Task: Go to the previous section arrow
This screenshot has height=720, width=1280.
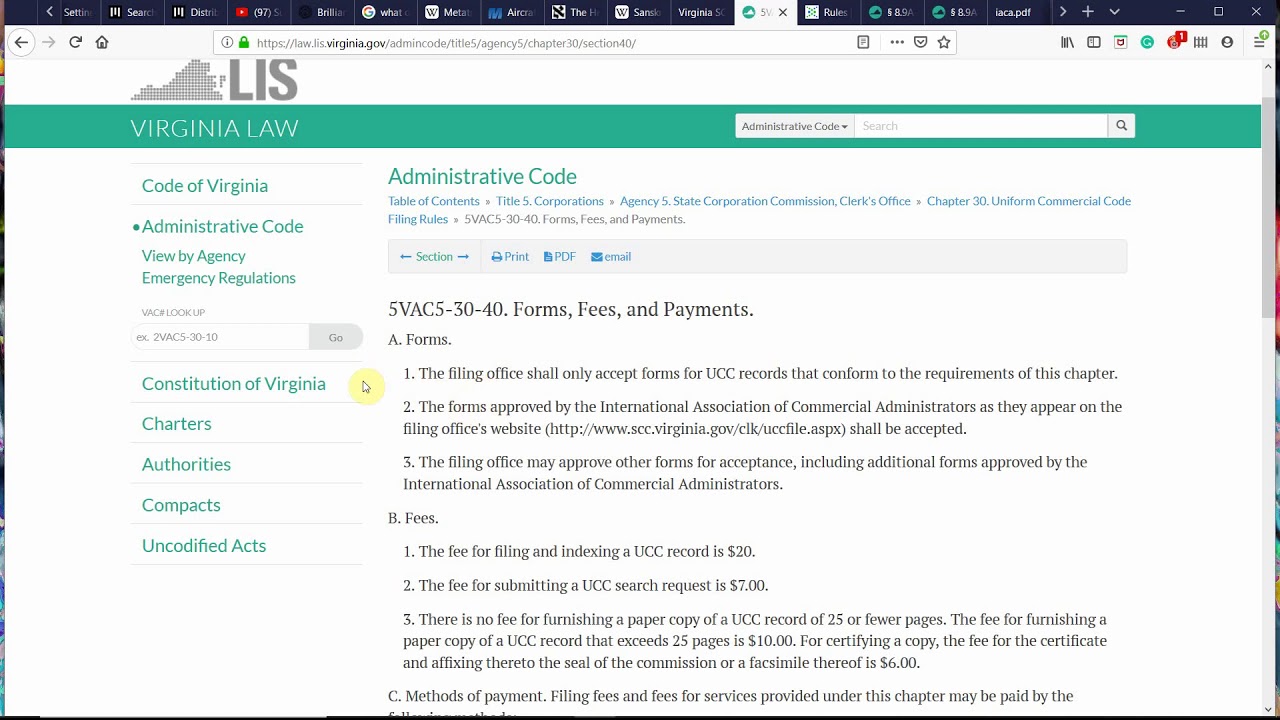Action: coord(406,257)
